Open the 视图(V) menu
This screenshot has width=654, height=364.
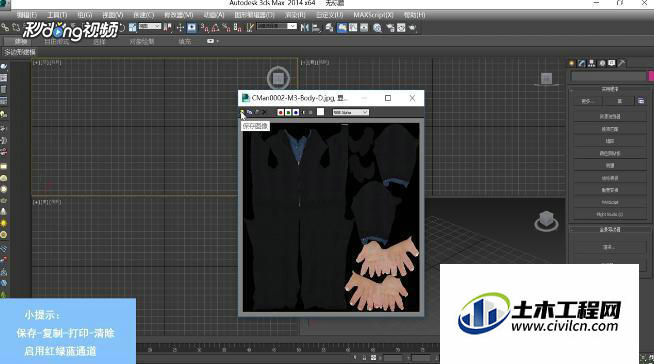(x=113, y=15)
